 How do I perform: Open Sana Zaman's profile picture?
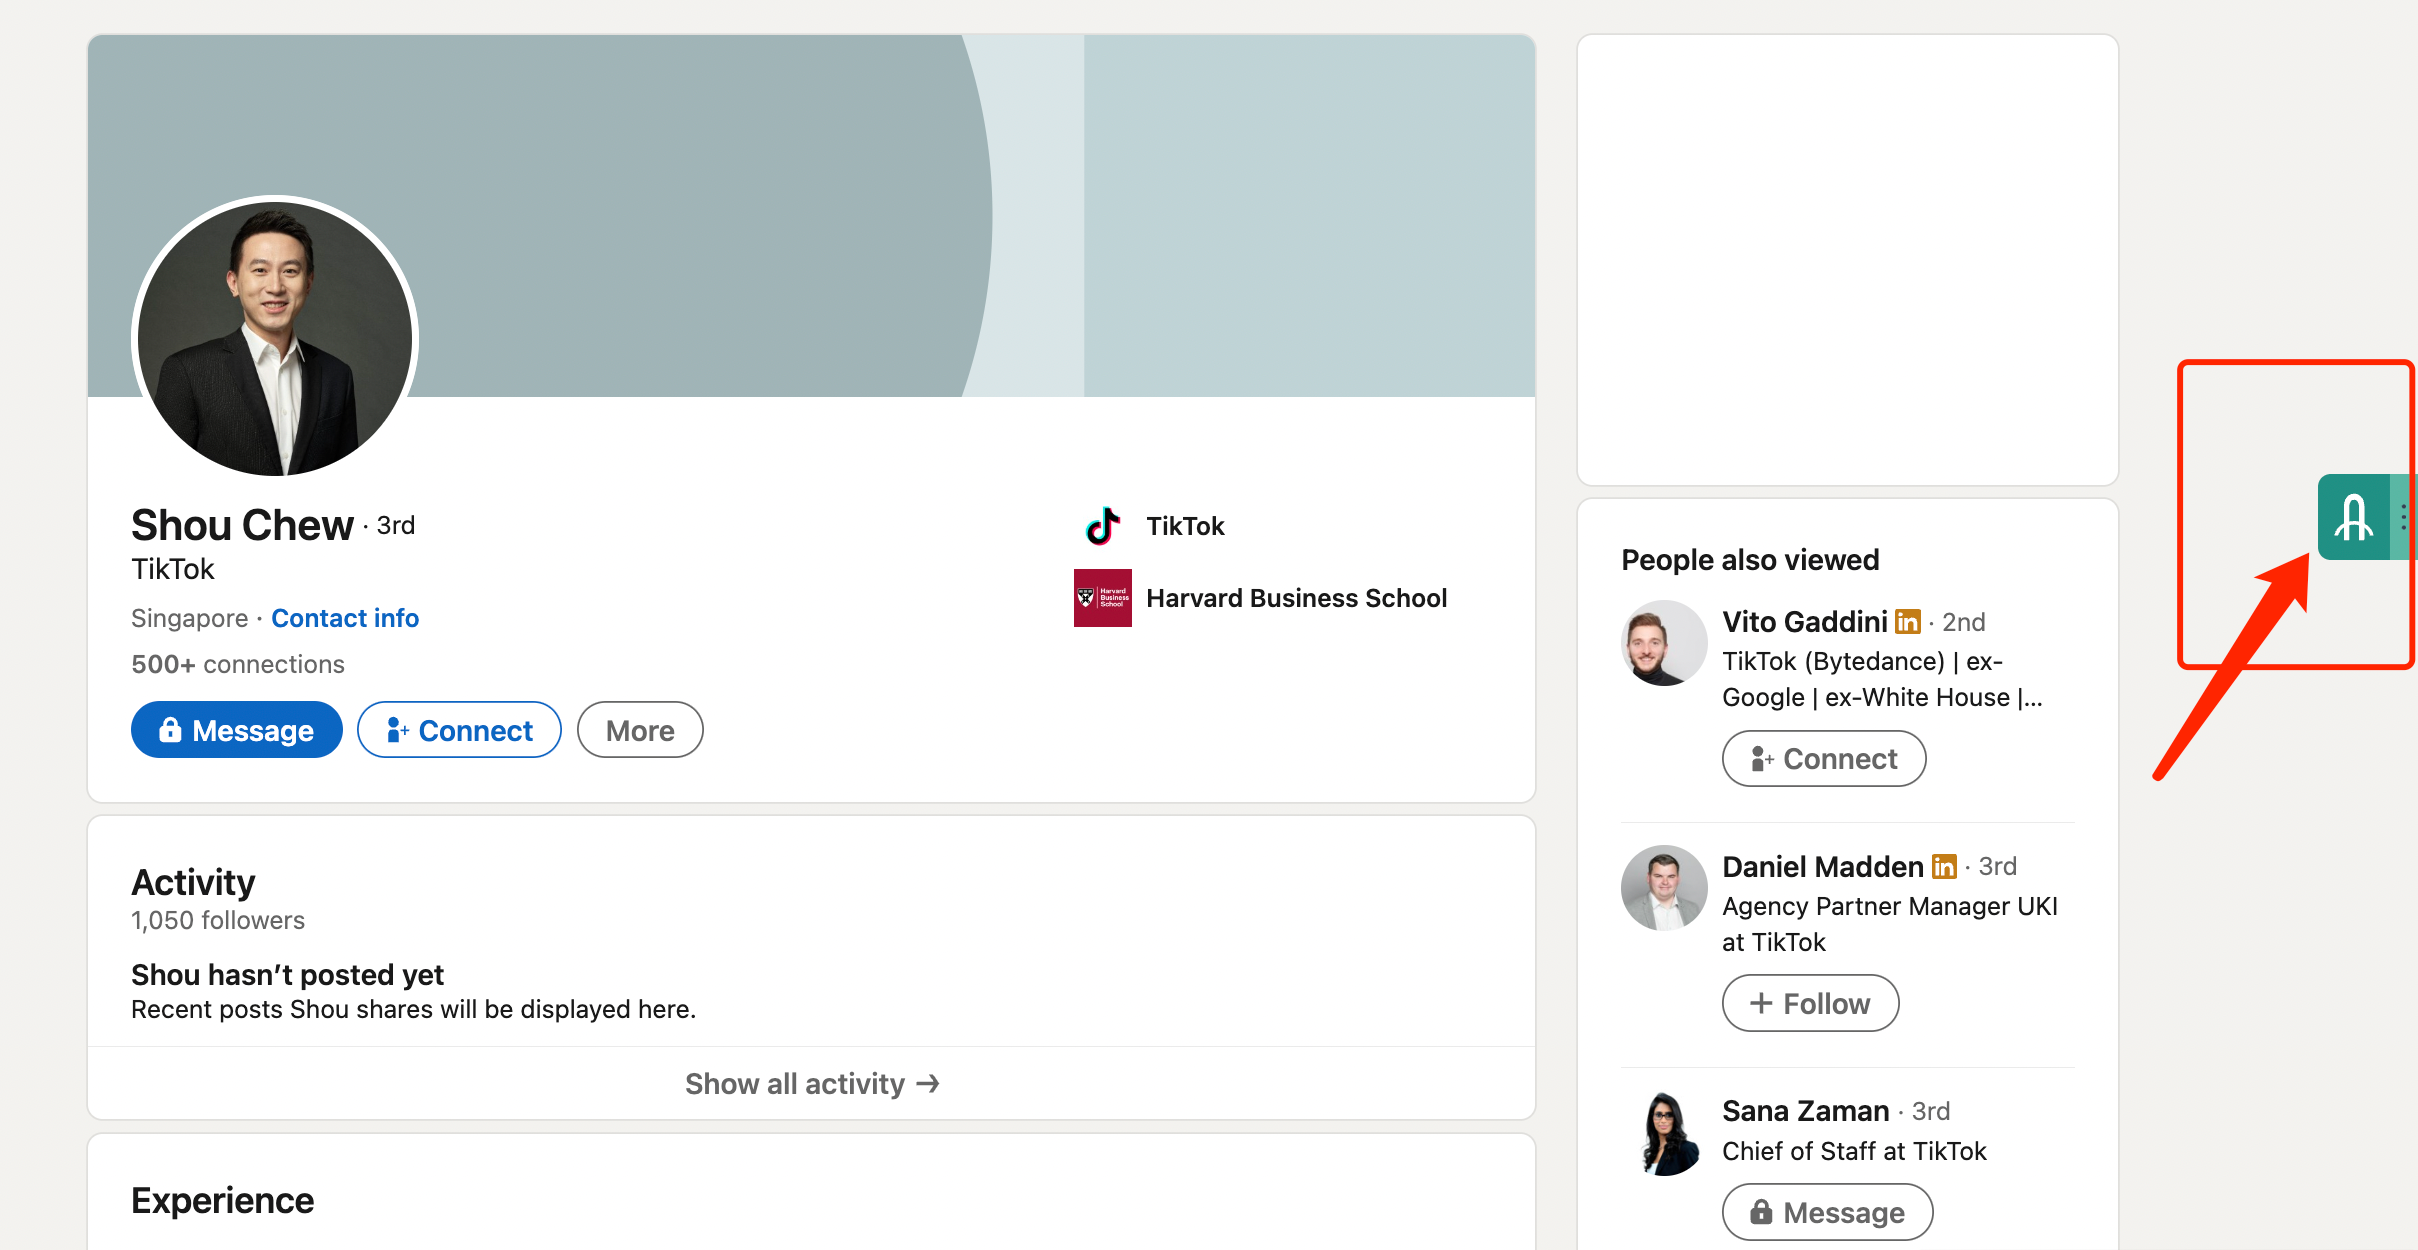[x=1663, y=1133]
